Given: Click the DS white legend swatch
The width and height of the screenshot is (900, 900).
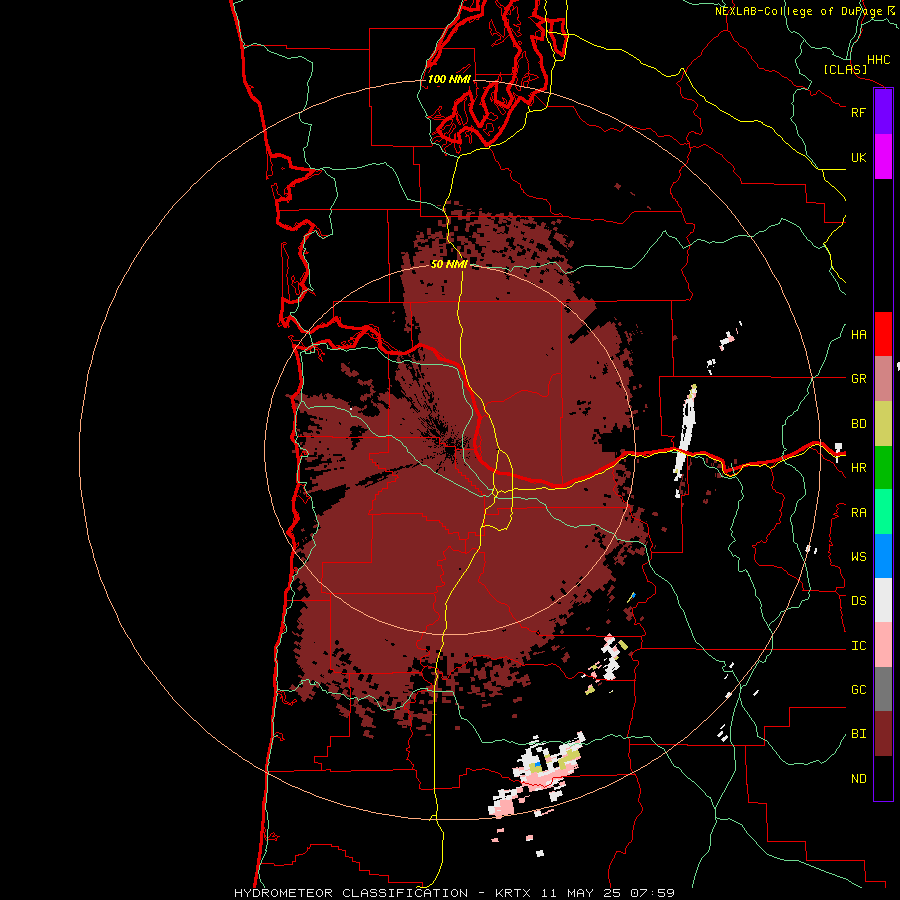Looking at the screenshot, I should point(883,600).
